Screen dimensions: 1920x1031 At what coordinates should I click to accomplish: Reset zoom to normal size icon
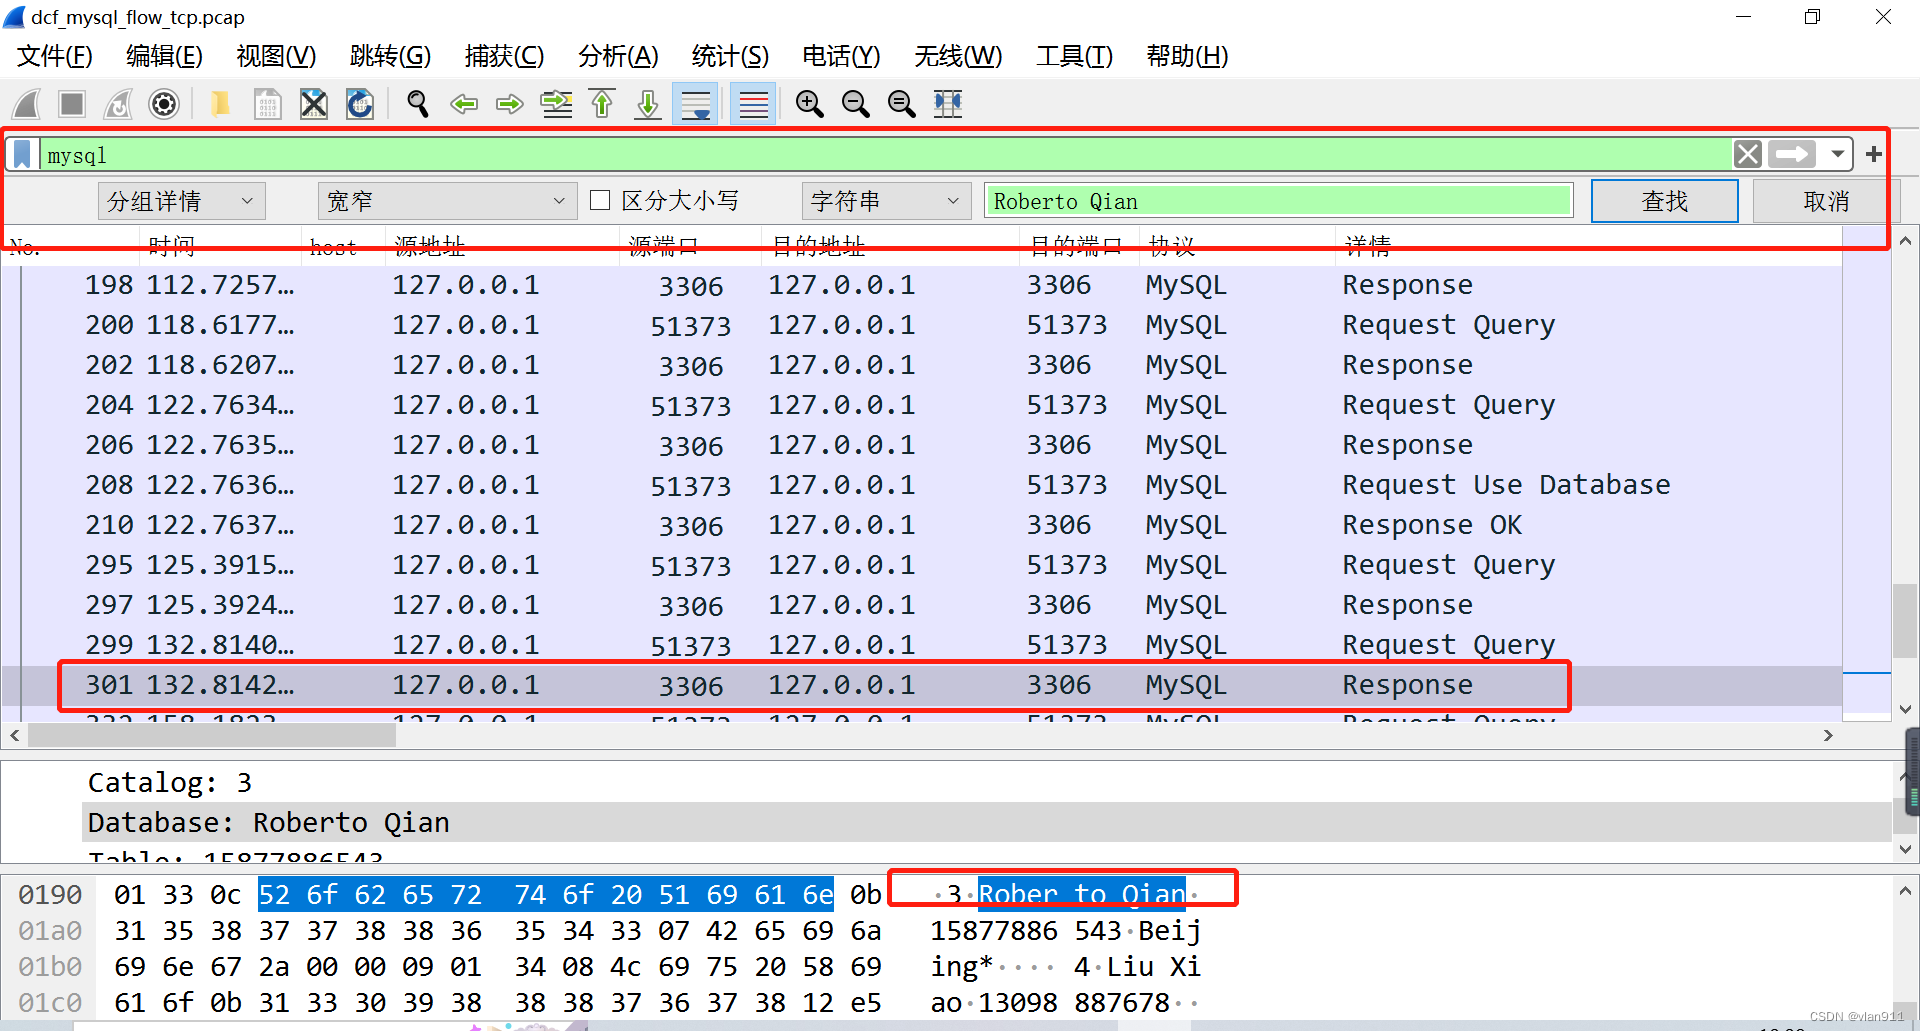tap(901, 104)
